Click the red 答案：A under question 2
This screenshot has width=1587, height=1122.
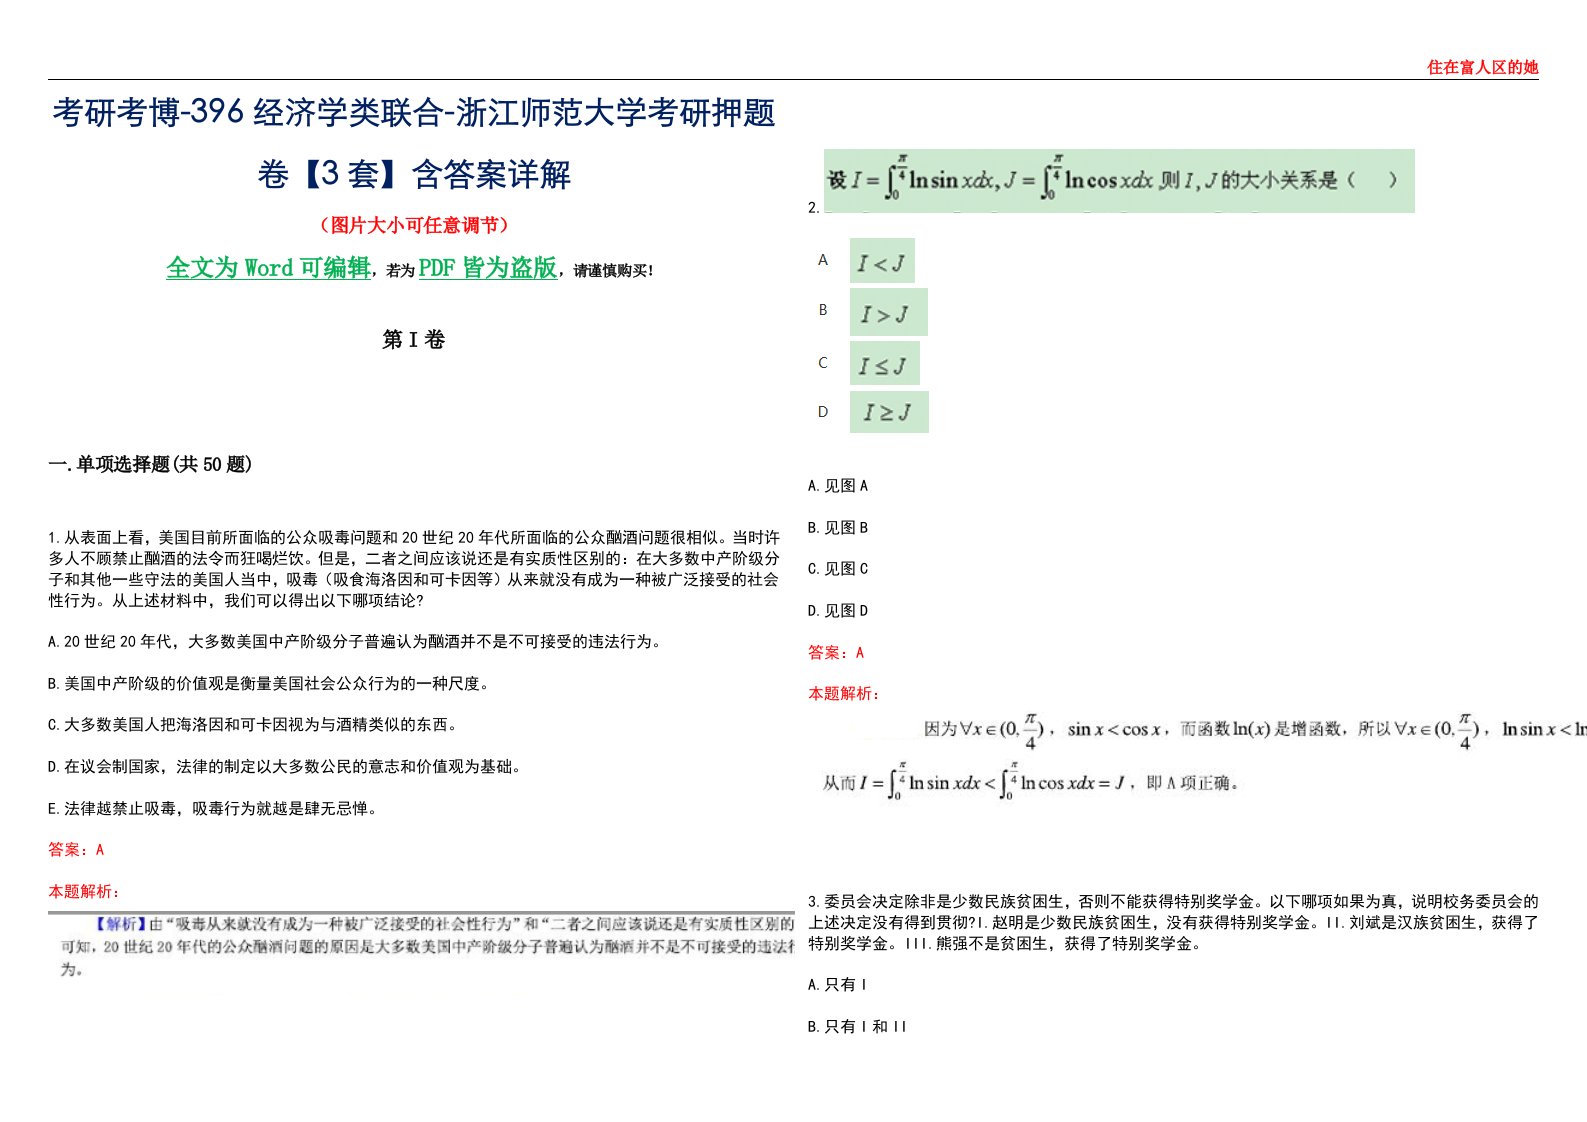click(836, 653)
